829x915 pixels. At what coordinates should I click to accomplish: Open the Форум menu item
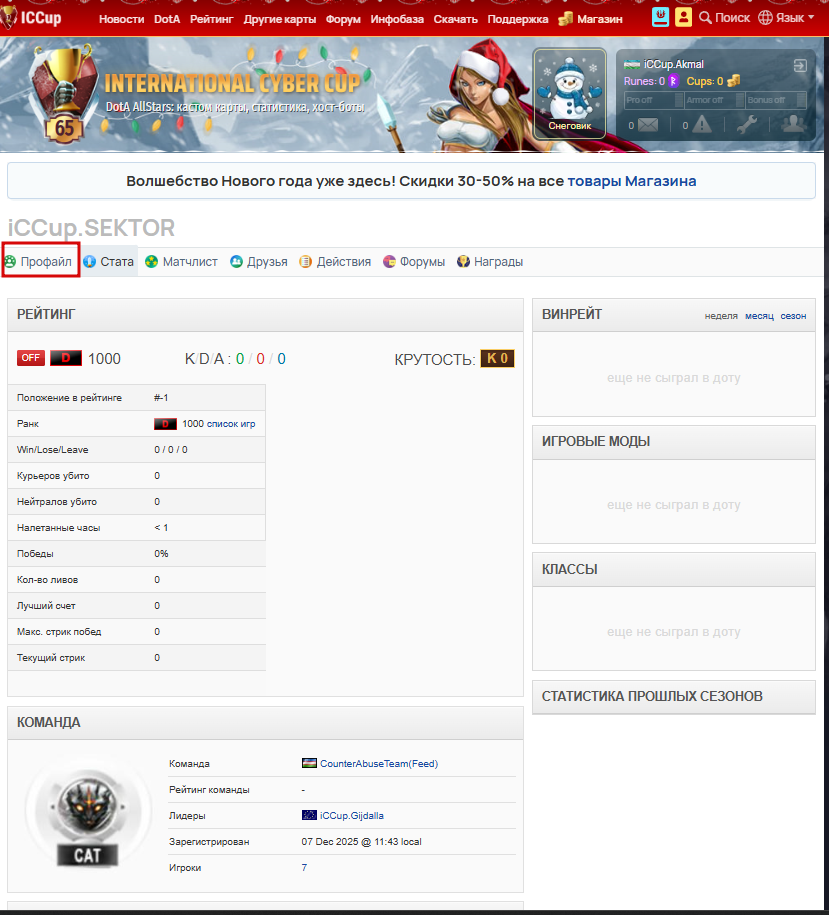coord(343,19)
